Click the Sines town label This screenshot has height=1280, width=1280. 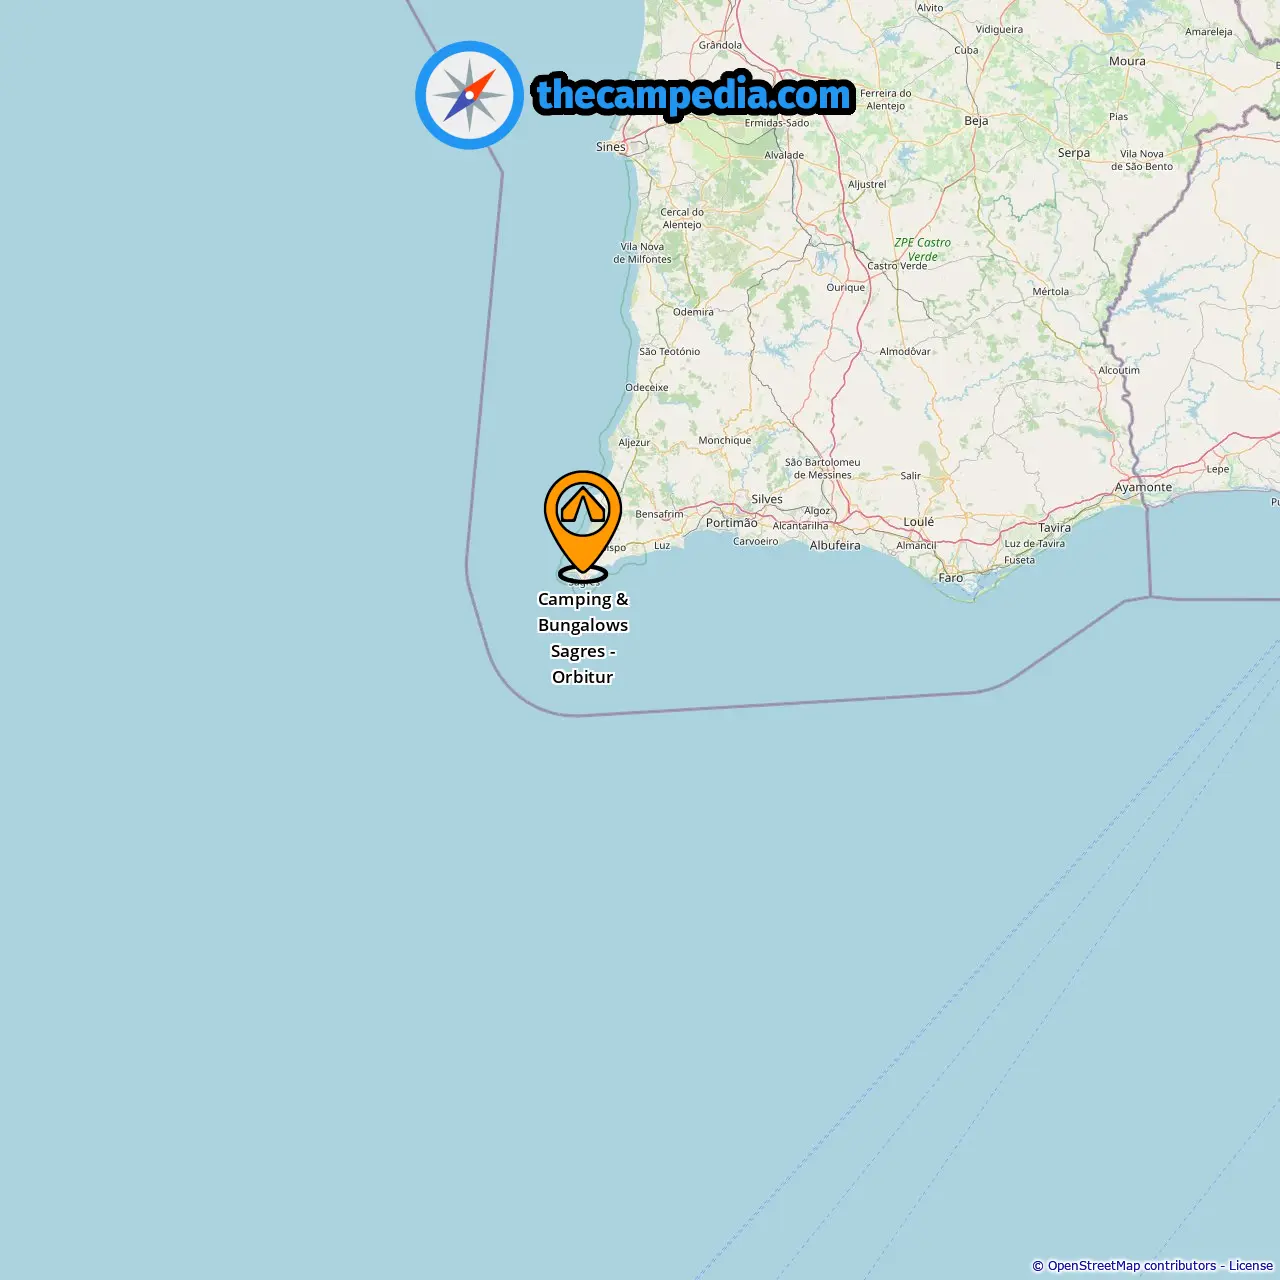611,147
